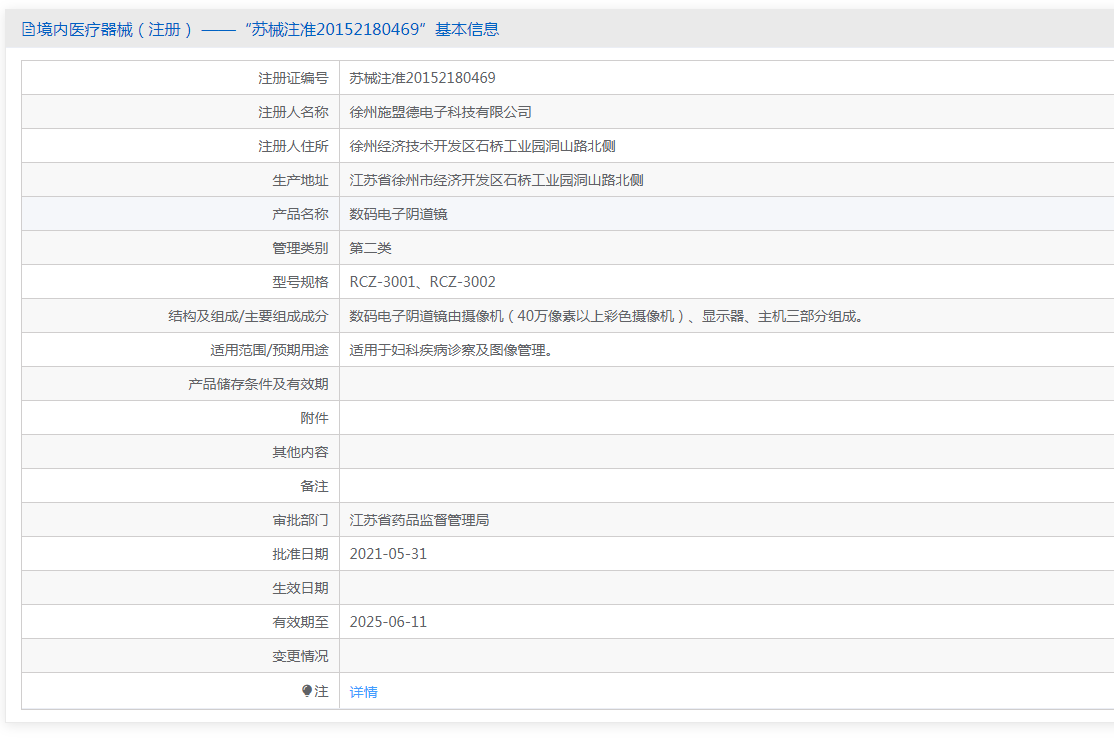Select the approval date 2021-05-31
The height and width of the screenshot is (741, 1114).
(x=388, y=554)
